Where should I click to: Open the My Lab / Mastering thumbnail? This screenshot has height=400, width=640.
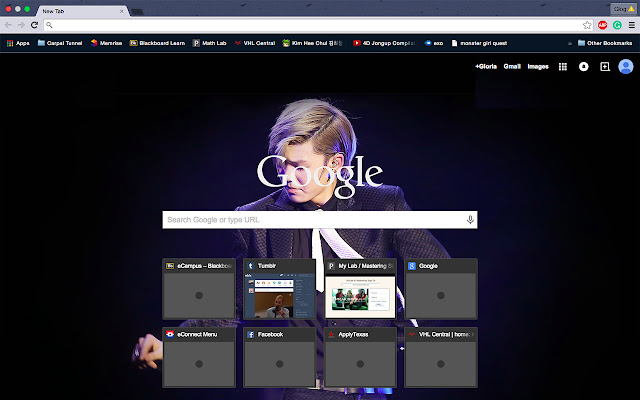tap(360, 289)
